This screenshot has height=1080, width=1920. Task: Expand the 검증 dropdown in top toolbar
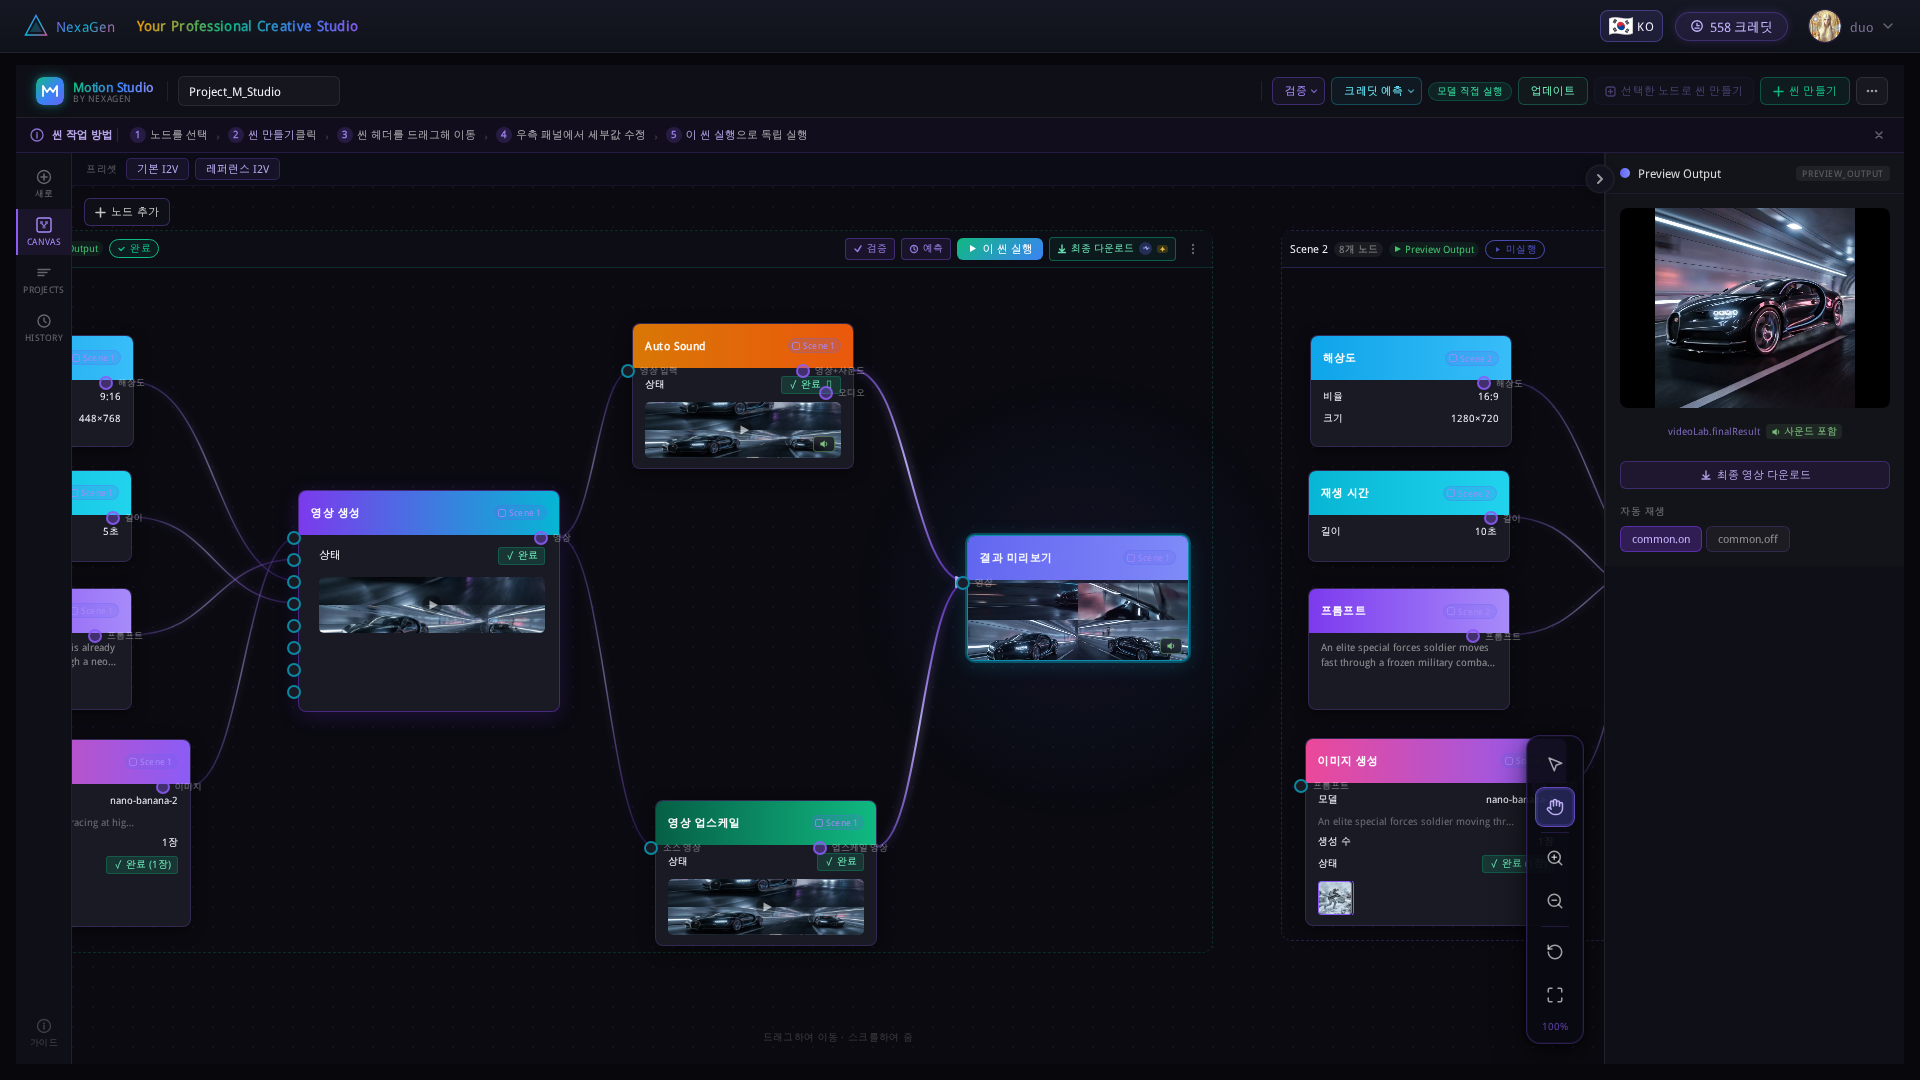(x=1298, y=91)
